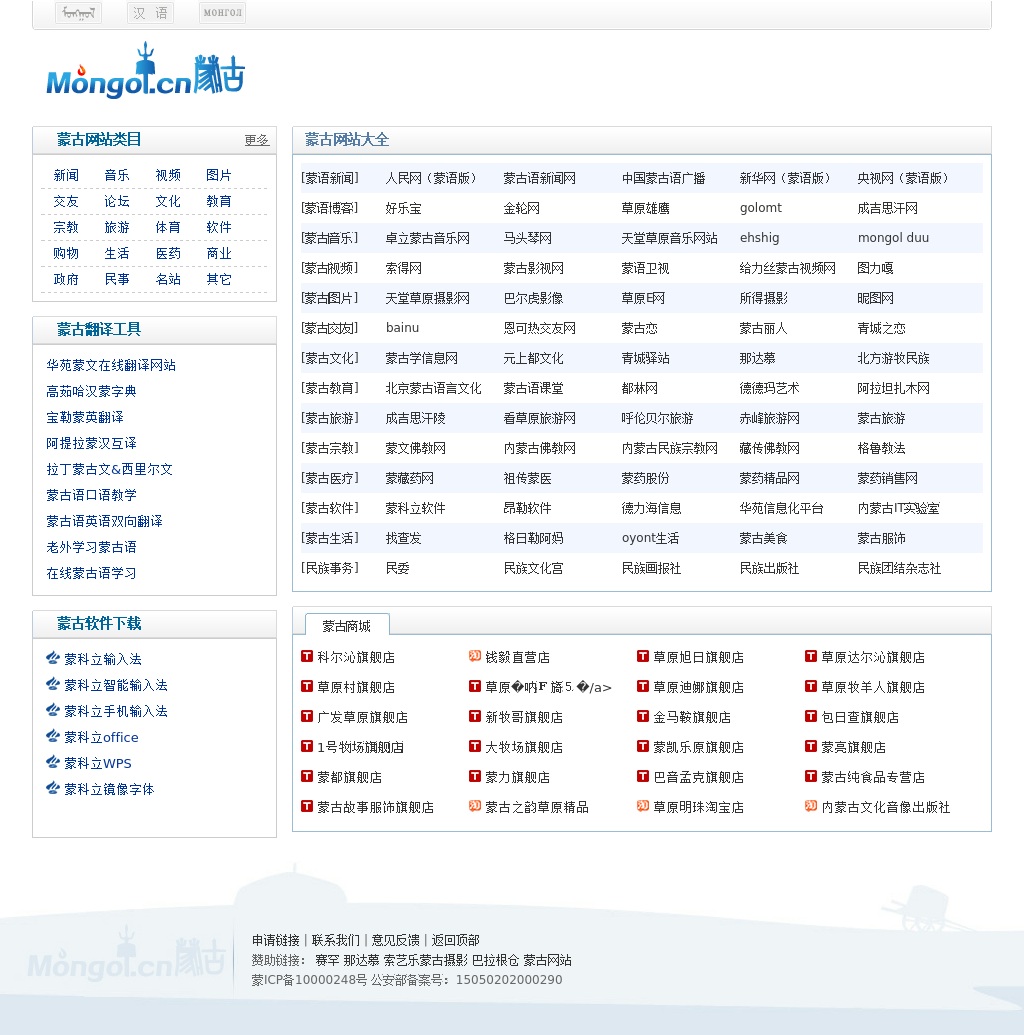Select the 蒙古商城 tab

pos(347,625)
